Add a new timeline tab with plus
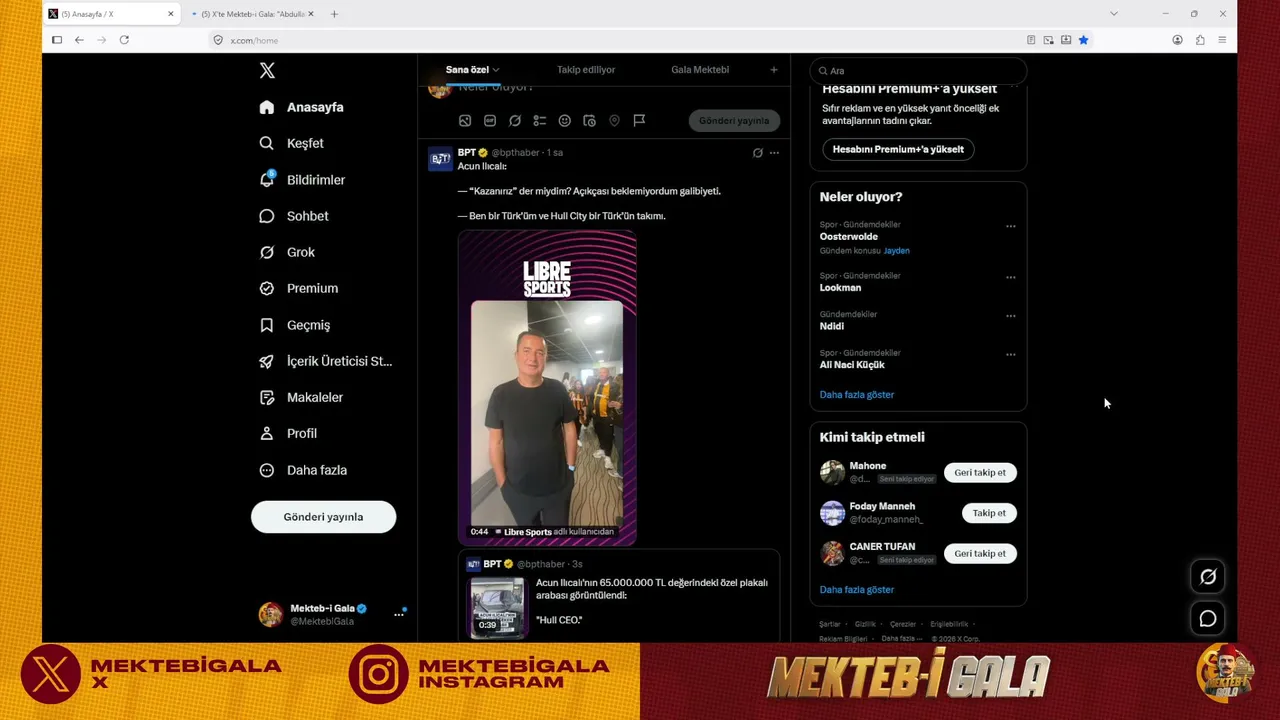Viewport: 1280px width, 720px height. (773, 70)
